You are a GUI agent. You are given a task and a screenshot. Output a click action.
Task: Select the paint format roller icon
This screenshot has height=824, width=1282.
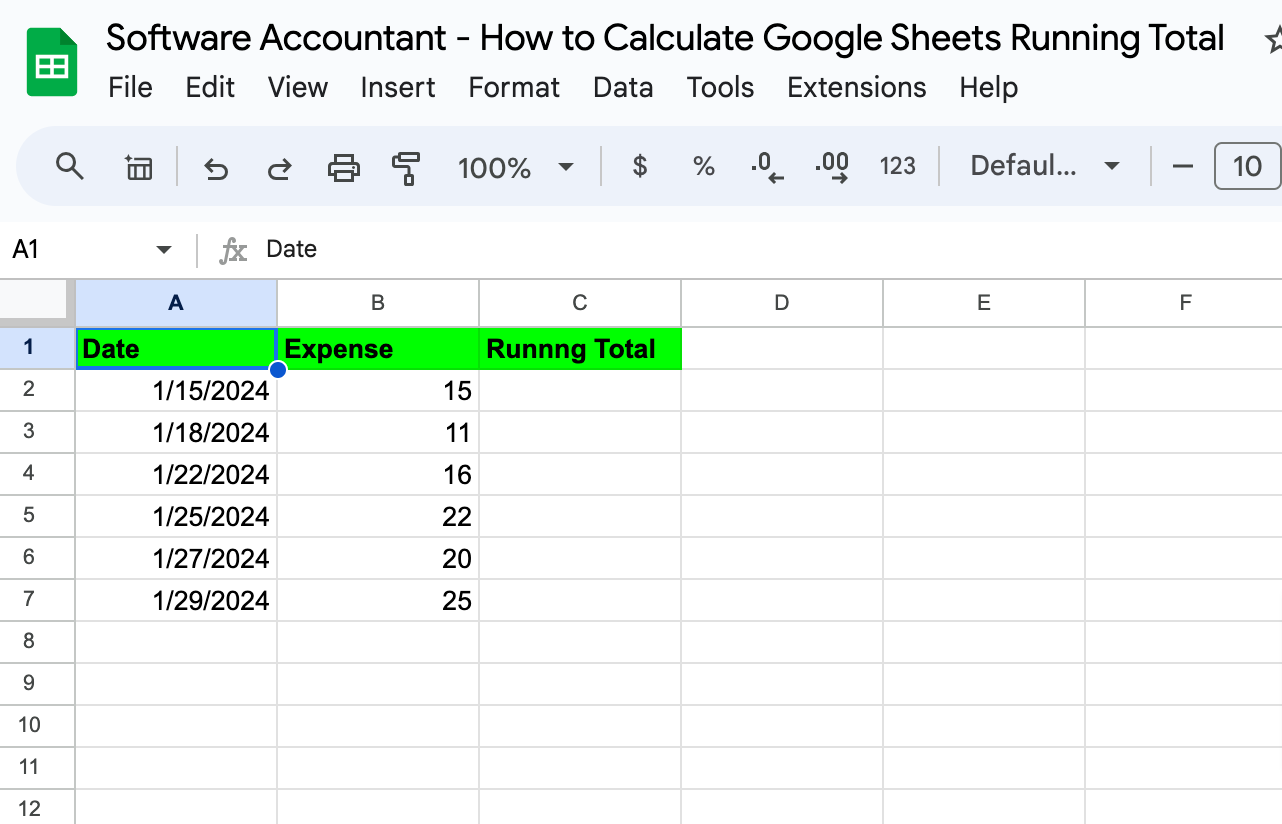pos(406,167)
